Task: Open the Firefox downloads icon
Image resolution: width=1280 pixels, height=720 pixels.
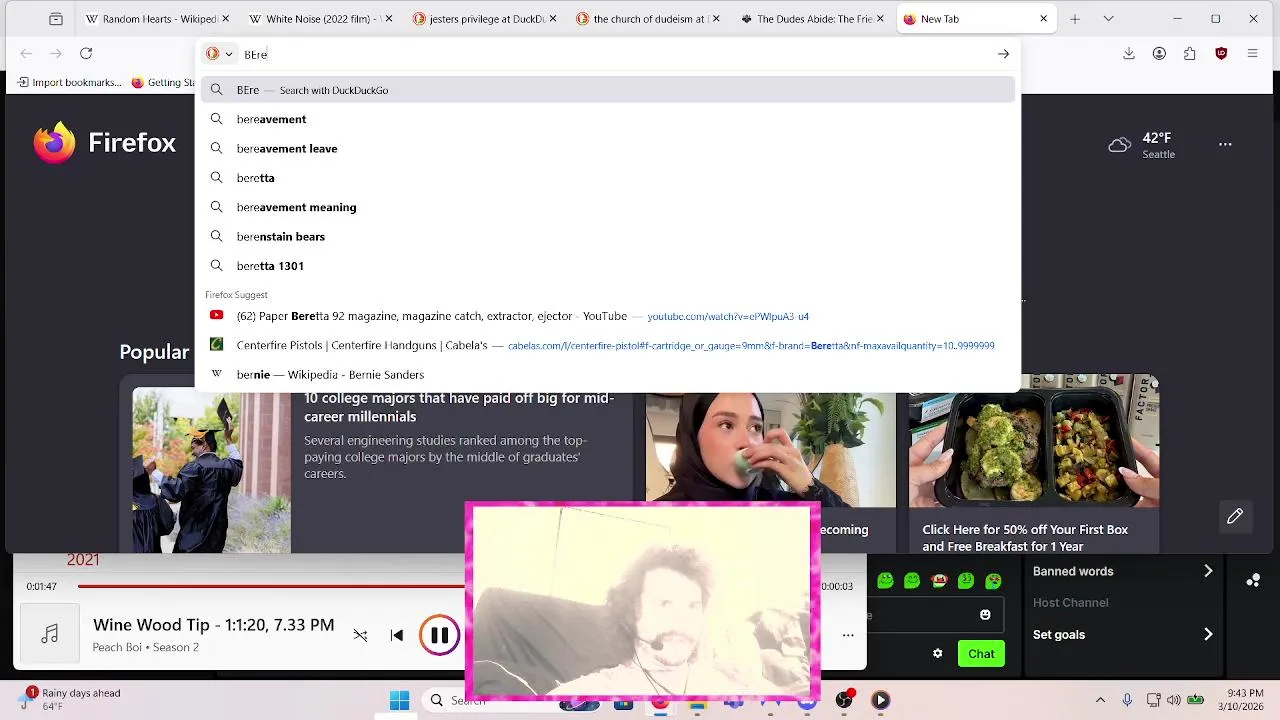Action: [x=1129, y=54]
